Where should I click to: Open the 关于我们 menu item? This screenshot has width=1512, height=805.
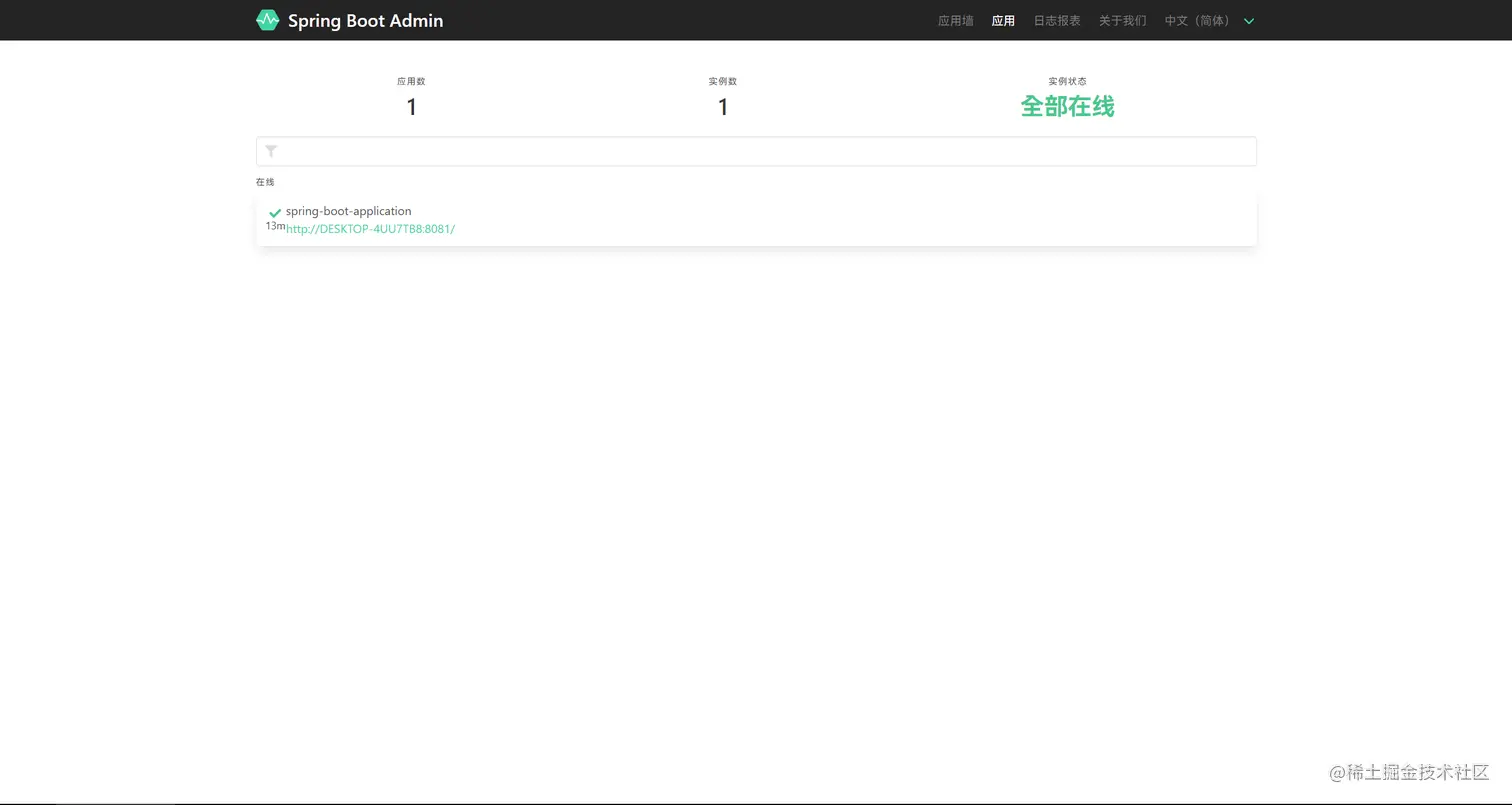(x=1122, y=21)
